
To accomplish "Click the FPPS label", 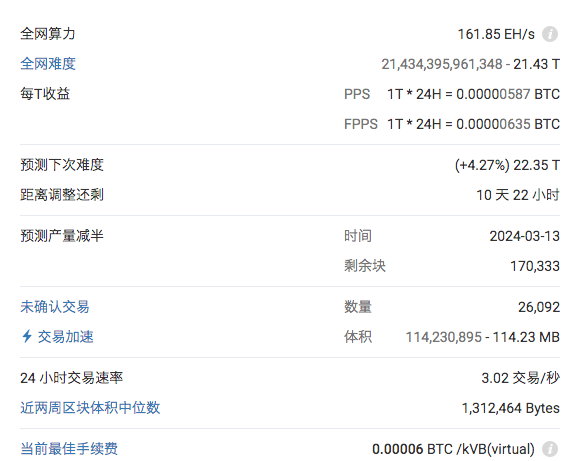I will click(x=361, y=124).
